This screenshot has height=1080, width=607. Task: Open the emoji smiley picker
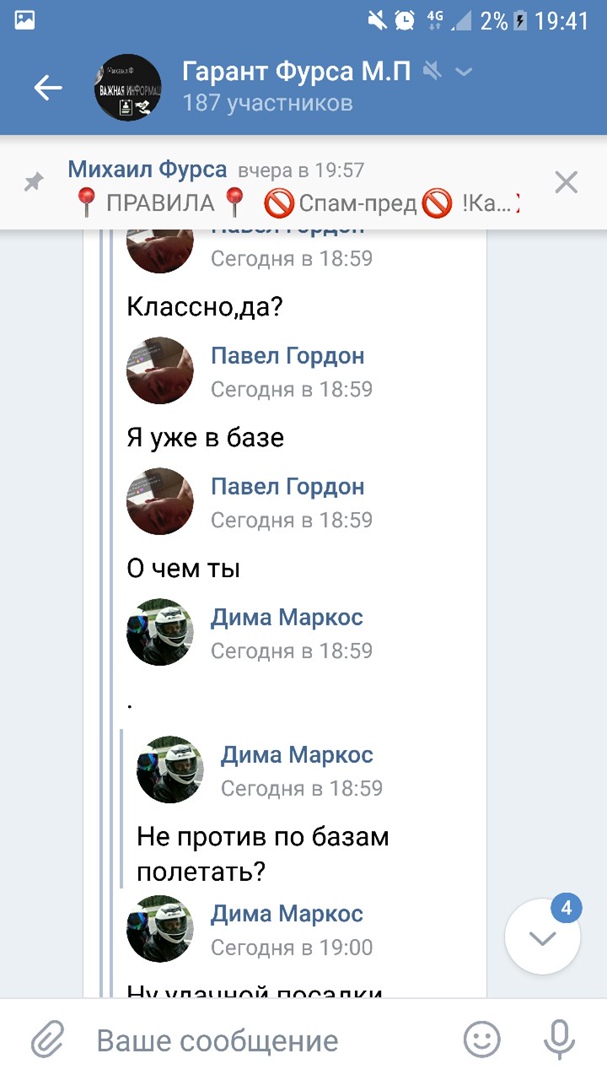482,1039
